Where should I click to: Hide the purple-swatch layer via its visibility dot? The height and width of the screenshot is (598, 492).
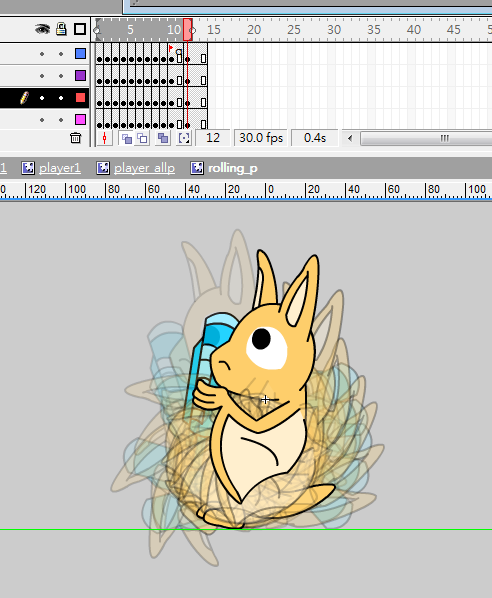coord(42,76)
